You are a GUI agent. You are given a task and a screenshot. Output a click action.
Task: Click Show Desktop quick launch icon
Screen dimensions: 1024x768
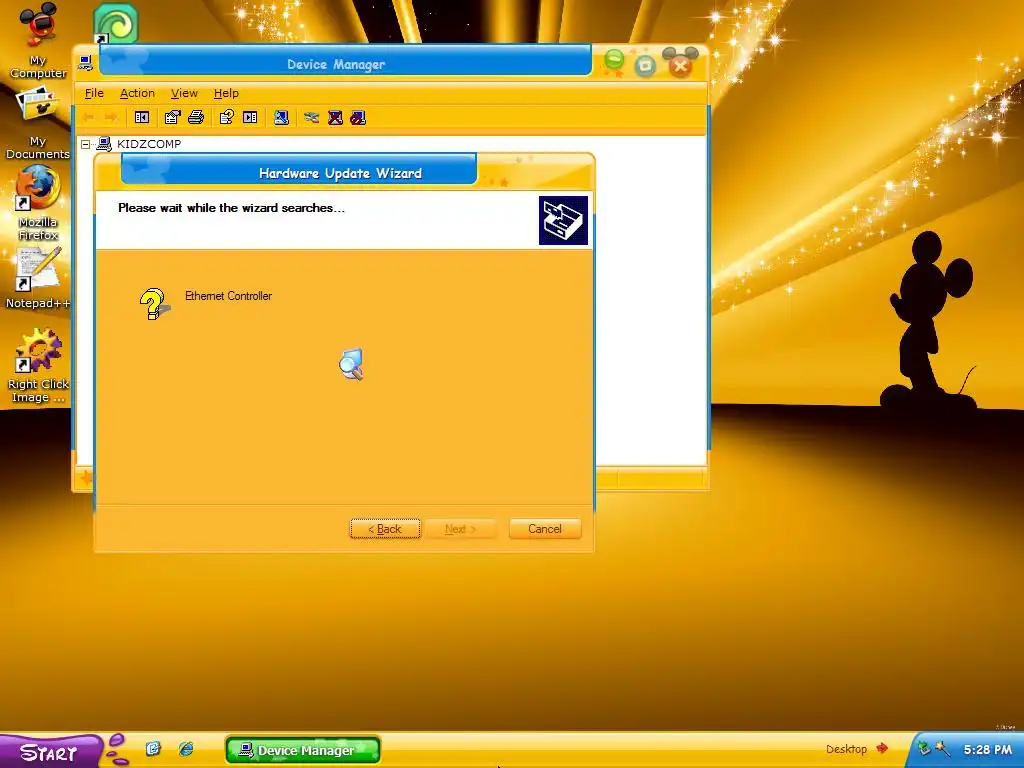pyautogui.click(x=153, y=748)
